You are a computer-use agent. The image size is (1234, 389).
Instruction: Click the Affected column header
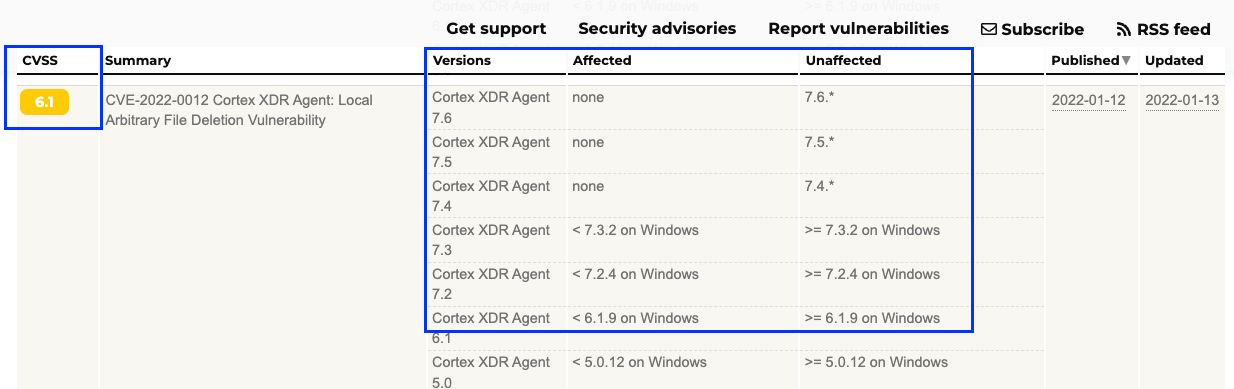click(x=602, y=61)
